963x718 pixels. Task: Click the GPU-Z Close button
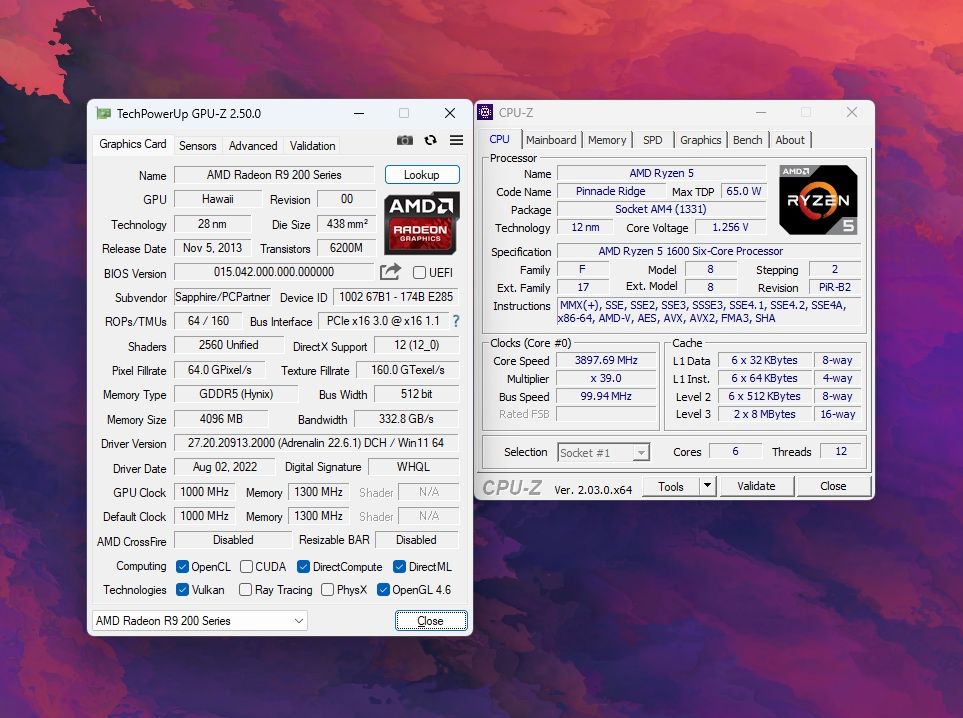431,621
